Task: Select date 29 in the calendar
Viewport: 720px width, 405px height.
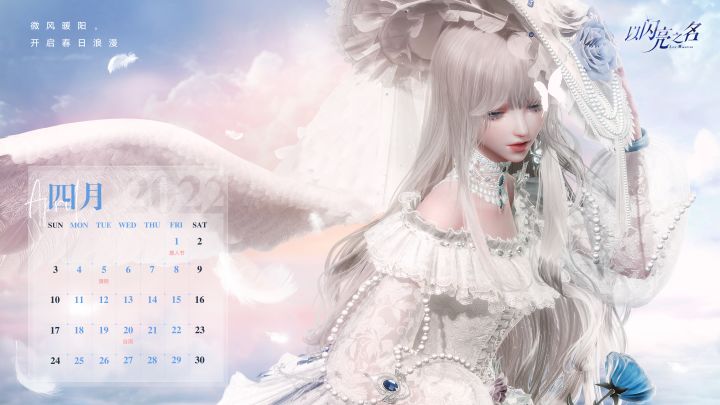Action: click(x=176, y=360)
